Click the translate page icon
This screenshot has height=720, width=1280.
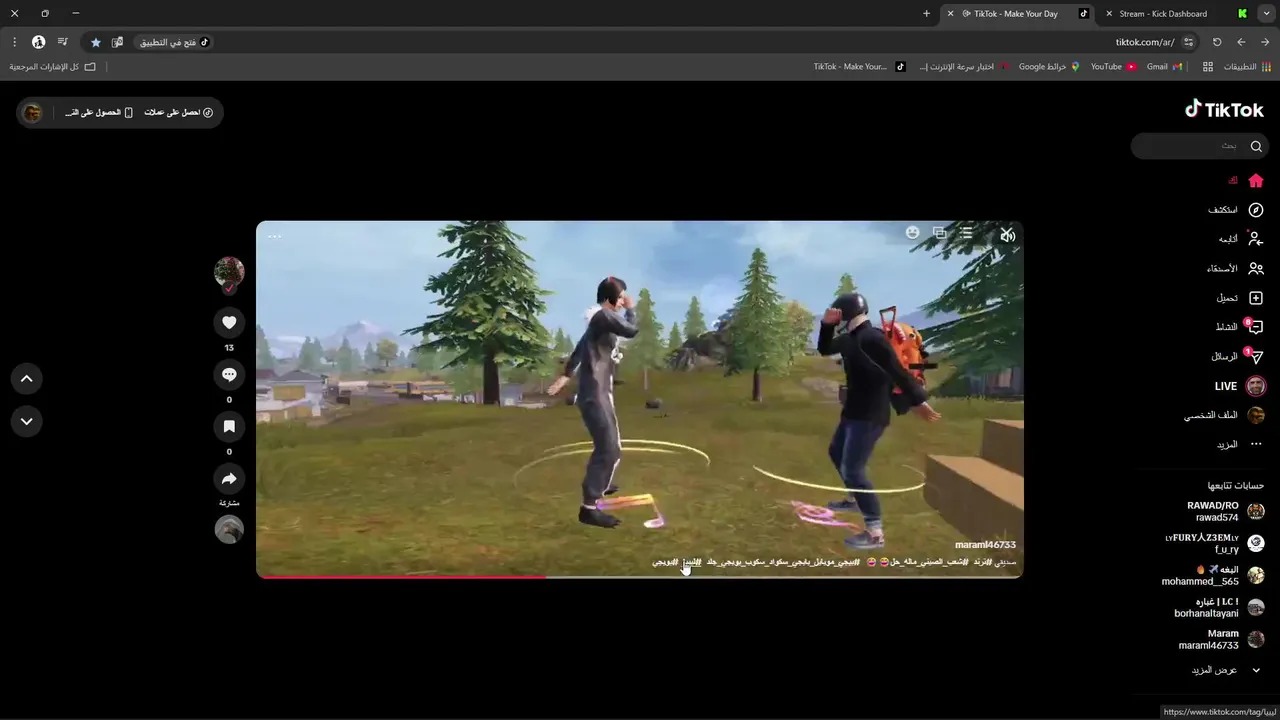[118, 42]
